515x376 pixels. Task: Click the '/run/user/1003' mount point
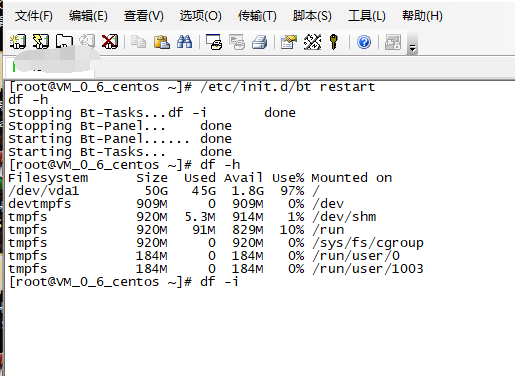368,269
